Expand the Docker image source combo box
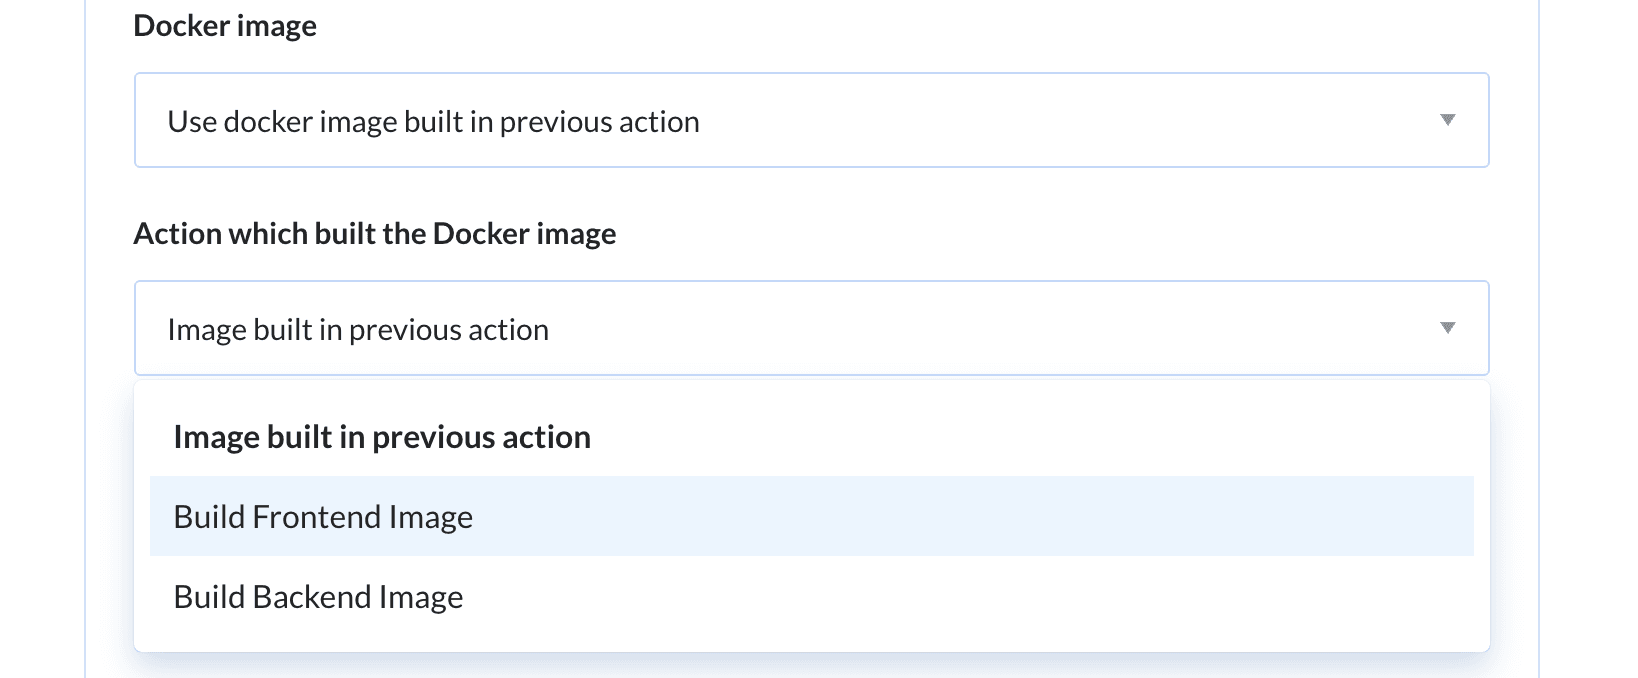This screenshot has width=1638, height=678. pyautogui.click(x=811, y=120)
